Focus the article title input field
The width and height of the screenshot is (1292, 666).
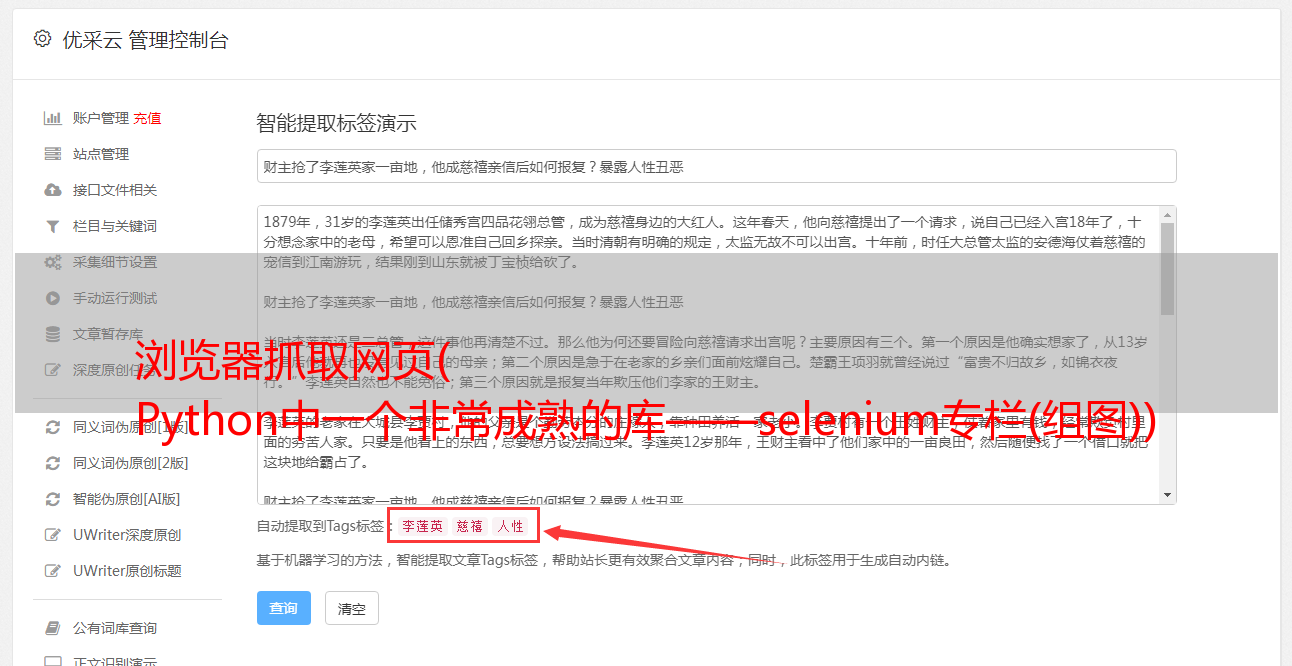716,166
